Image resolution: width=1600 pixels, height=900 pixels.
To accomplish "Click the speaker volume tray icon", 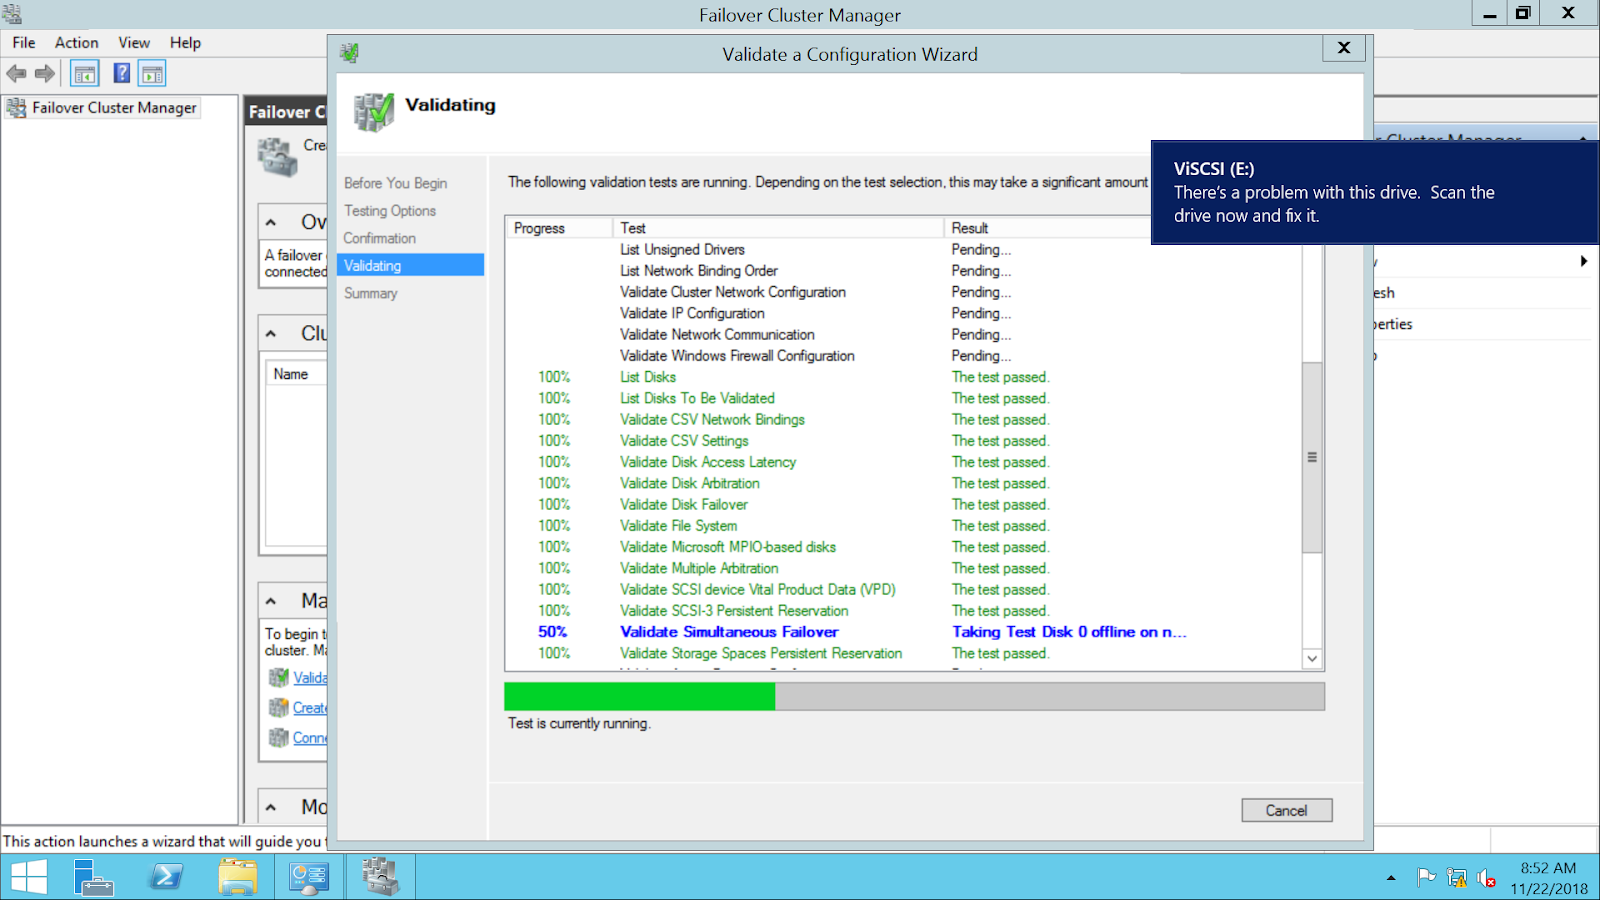I will tap(1487, 878).
